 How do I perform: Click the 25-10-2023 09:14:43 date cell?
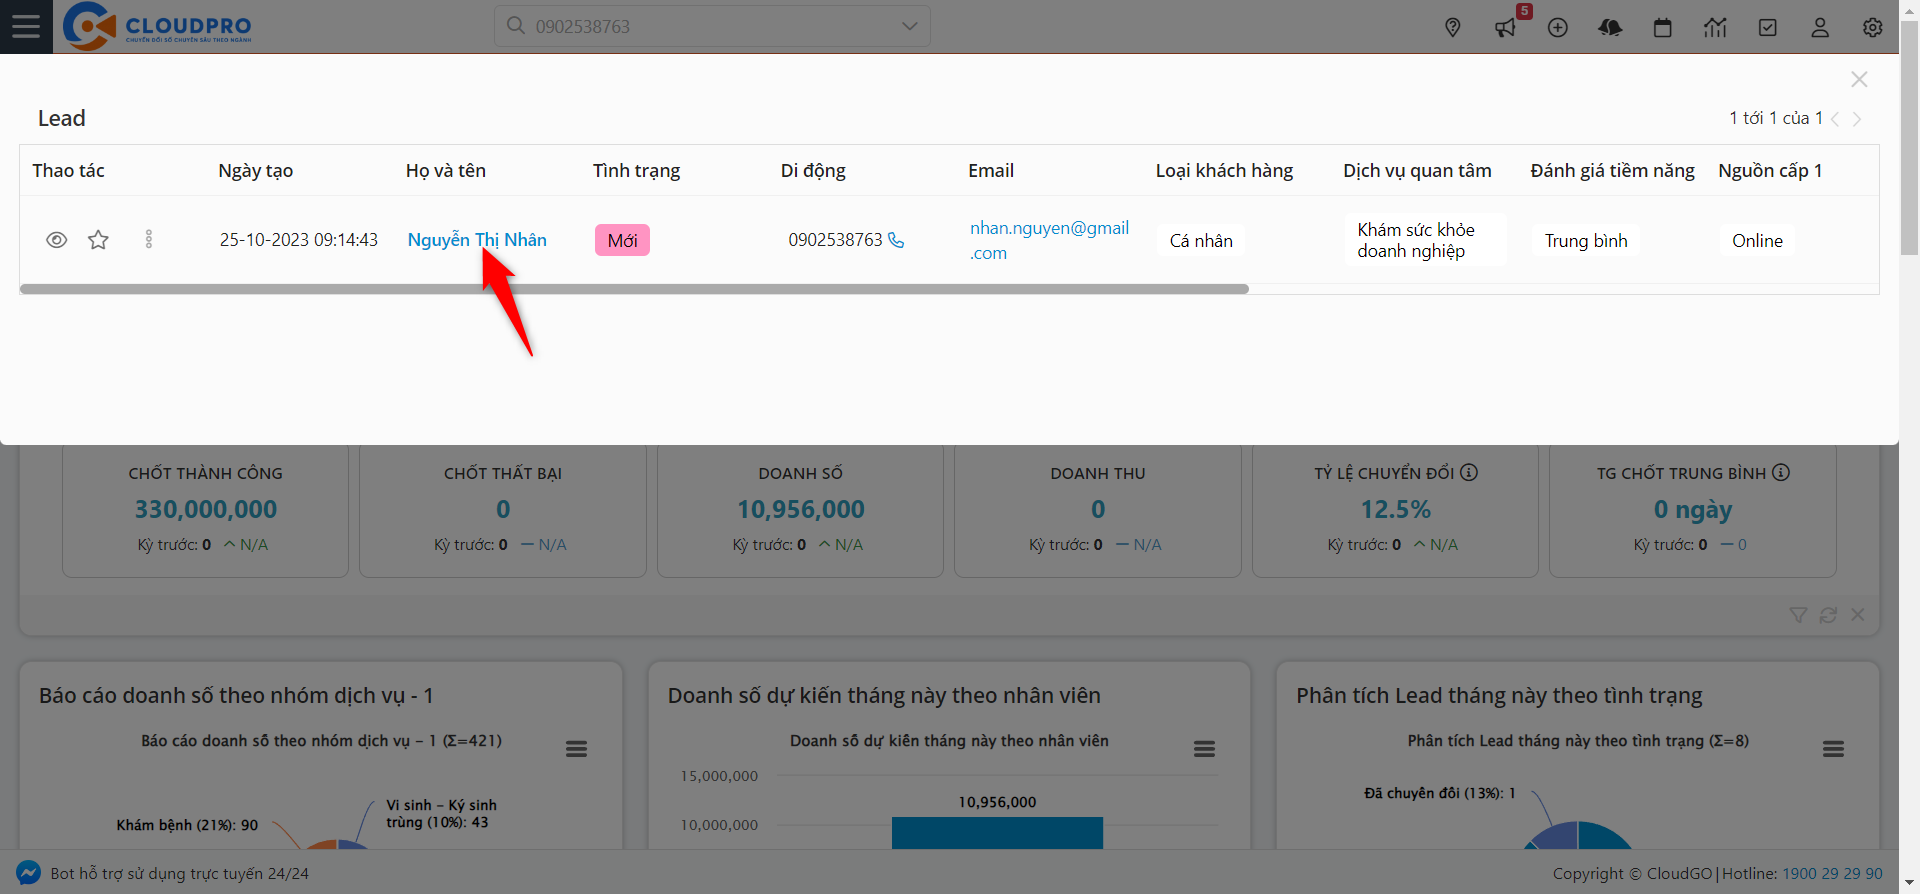[299, 240]
